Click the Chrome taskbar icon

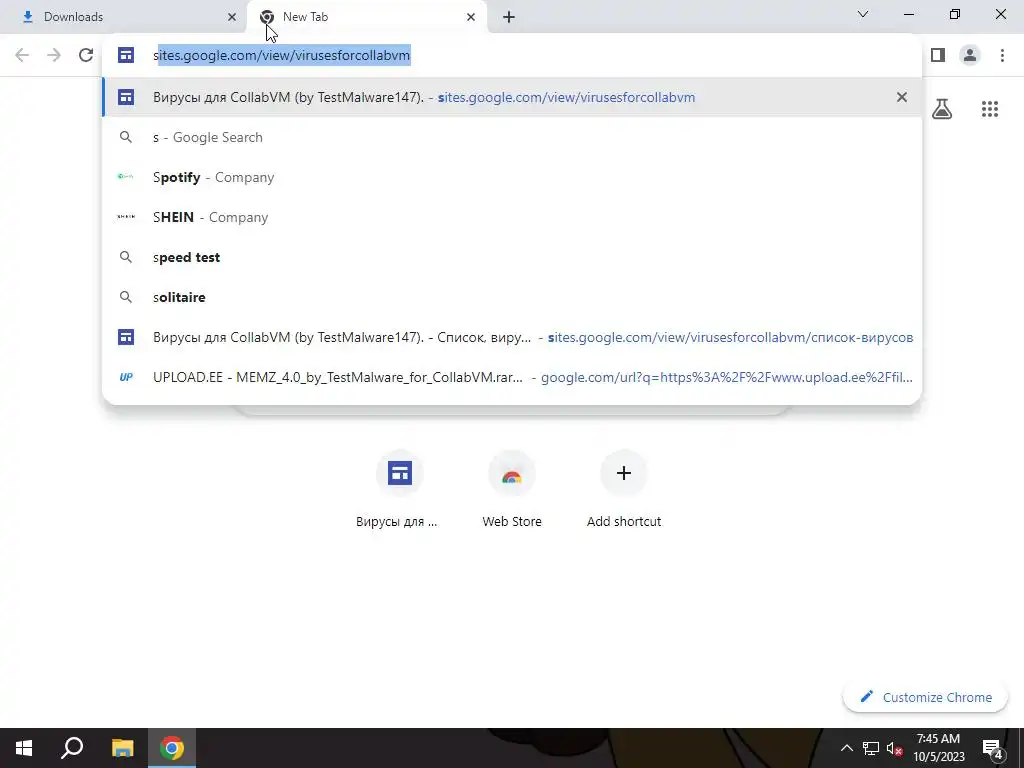tap(172, 748)
